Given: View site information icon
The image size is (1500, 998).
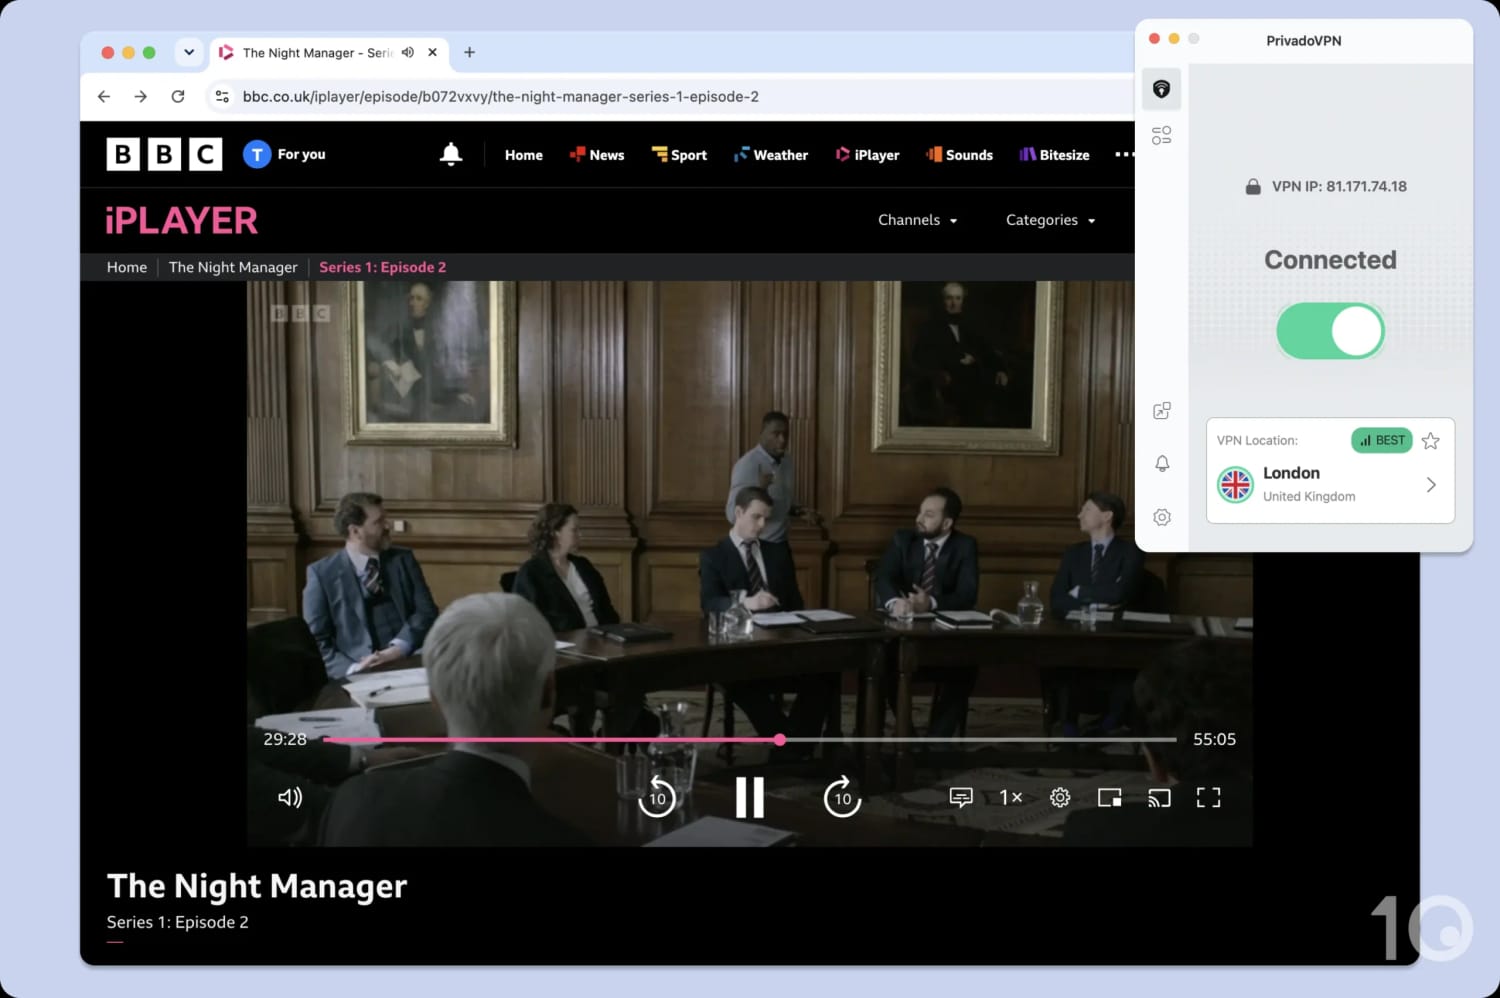Looking at the screenshot, I should pos(222,96).
